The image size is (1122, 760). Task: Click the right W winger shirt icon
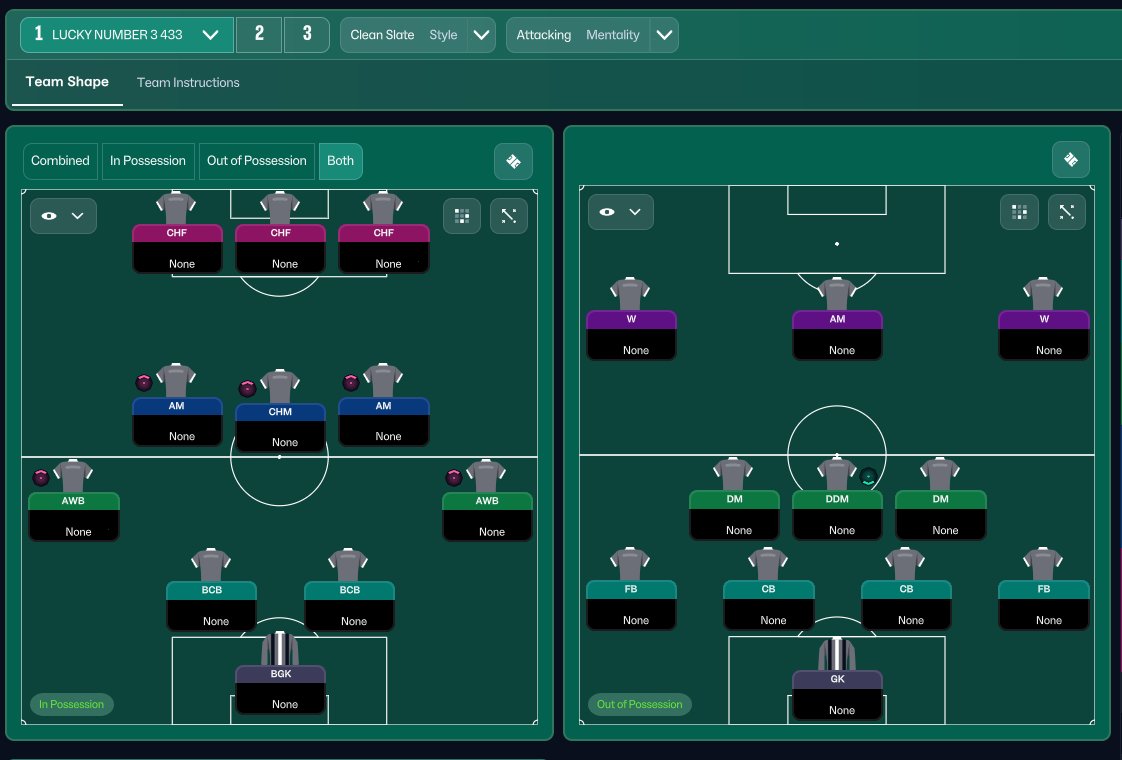[1043, 294]
